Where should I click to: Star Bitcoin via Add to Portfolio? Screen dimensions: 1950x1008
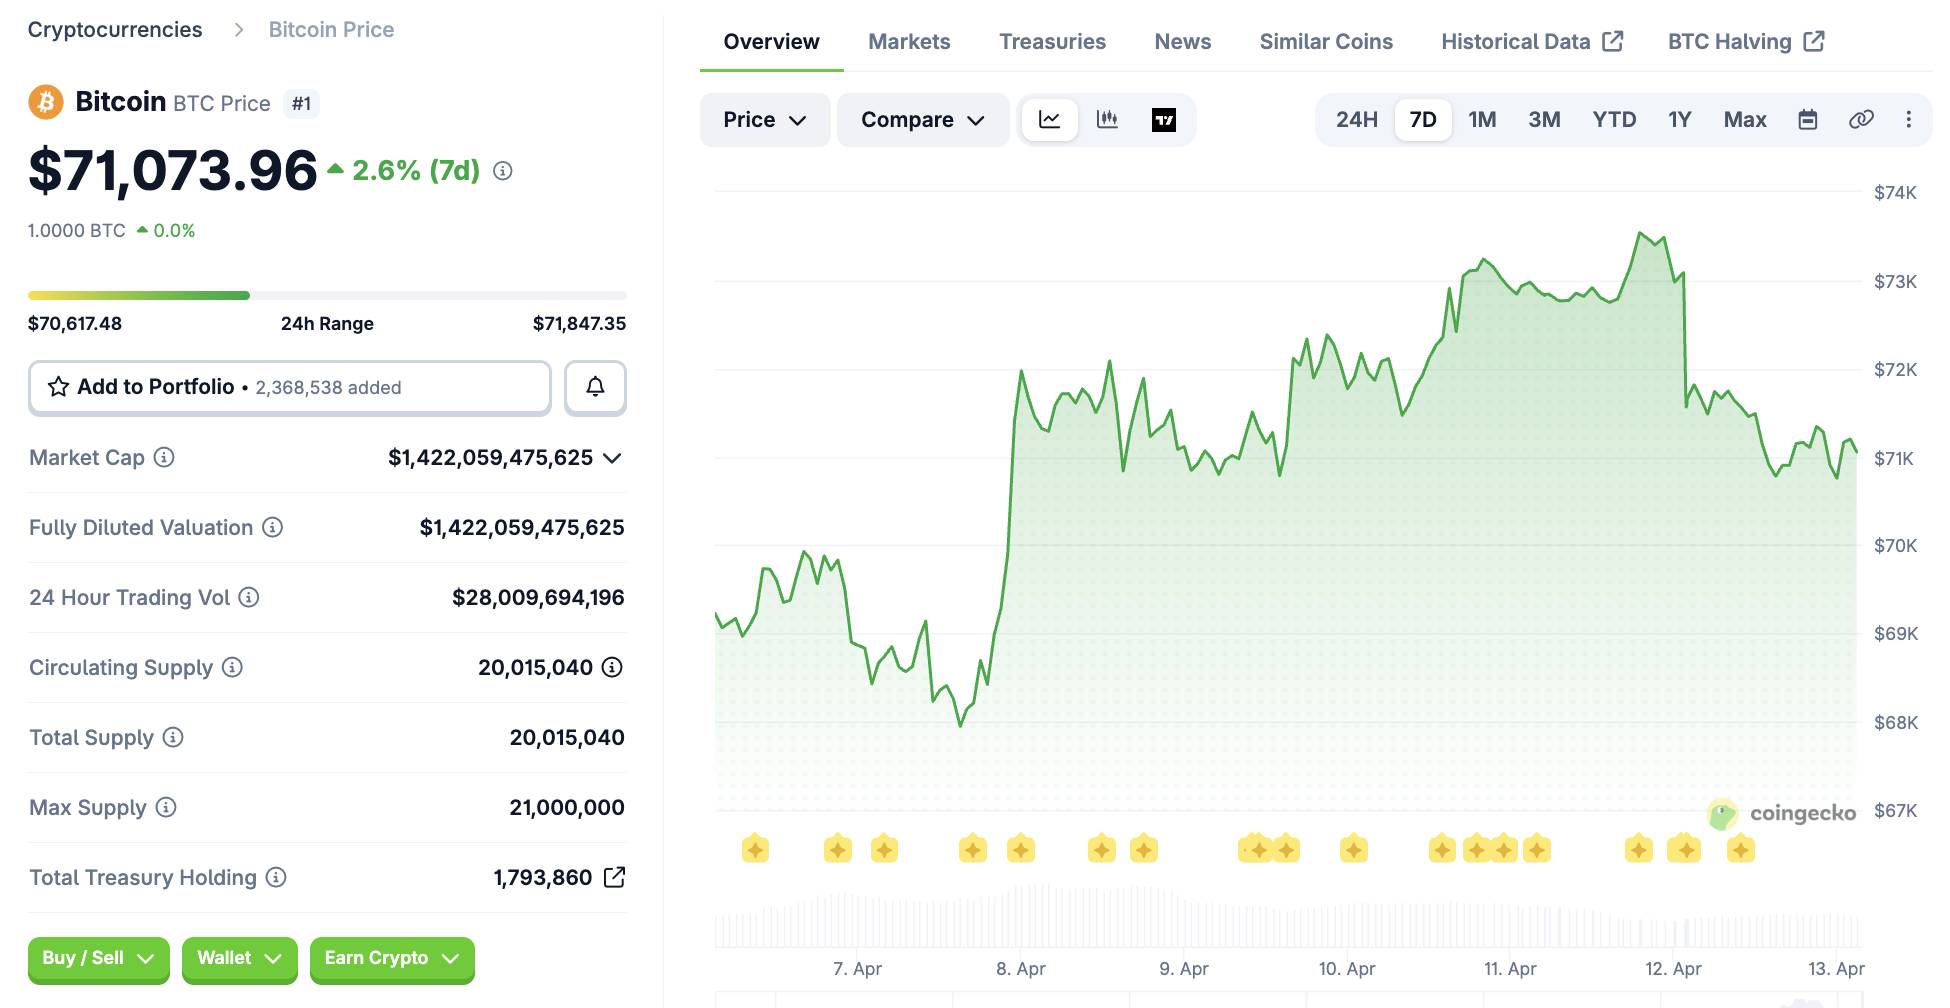tap(57, 387)
